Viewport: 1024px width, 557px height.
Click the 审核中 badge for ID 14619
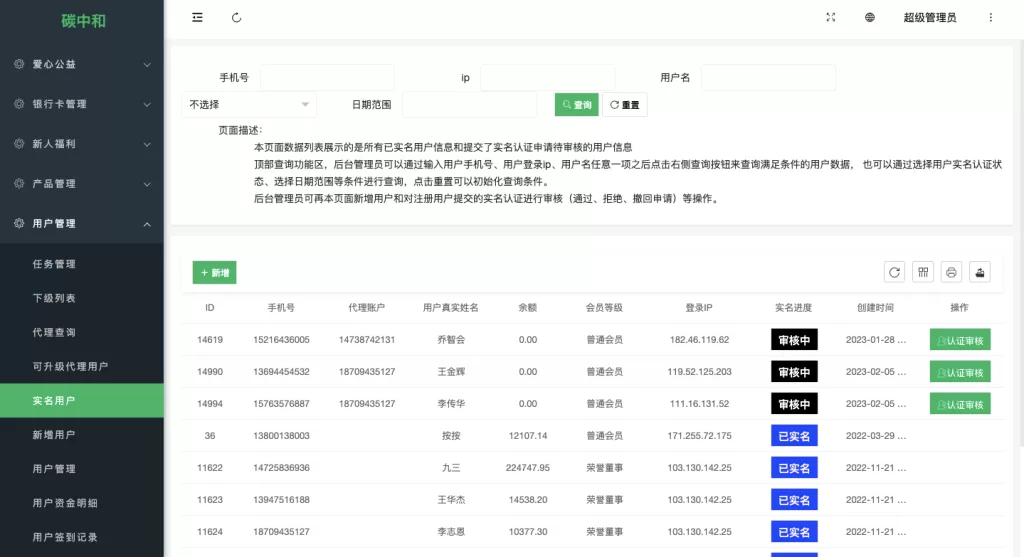click(x=794, y=340)
